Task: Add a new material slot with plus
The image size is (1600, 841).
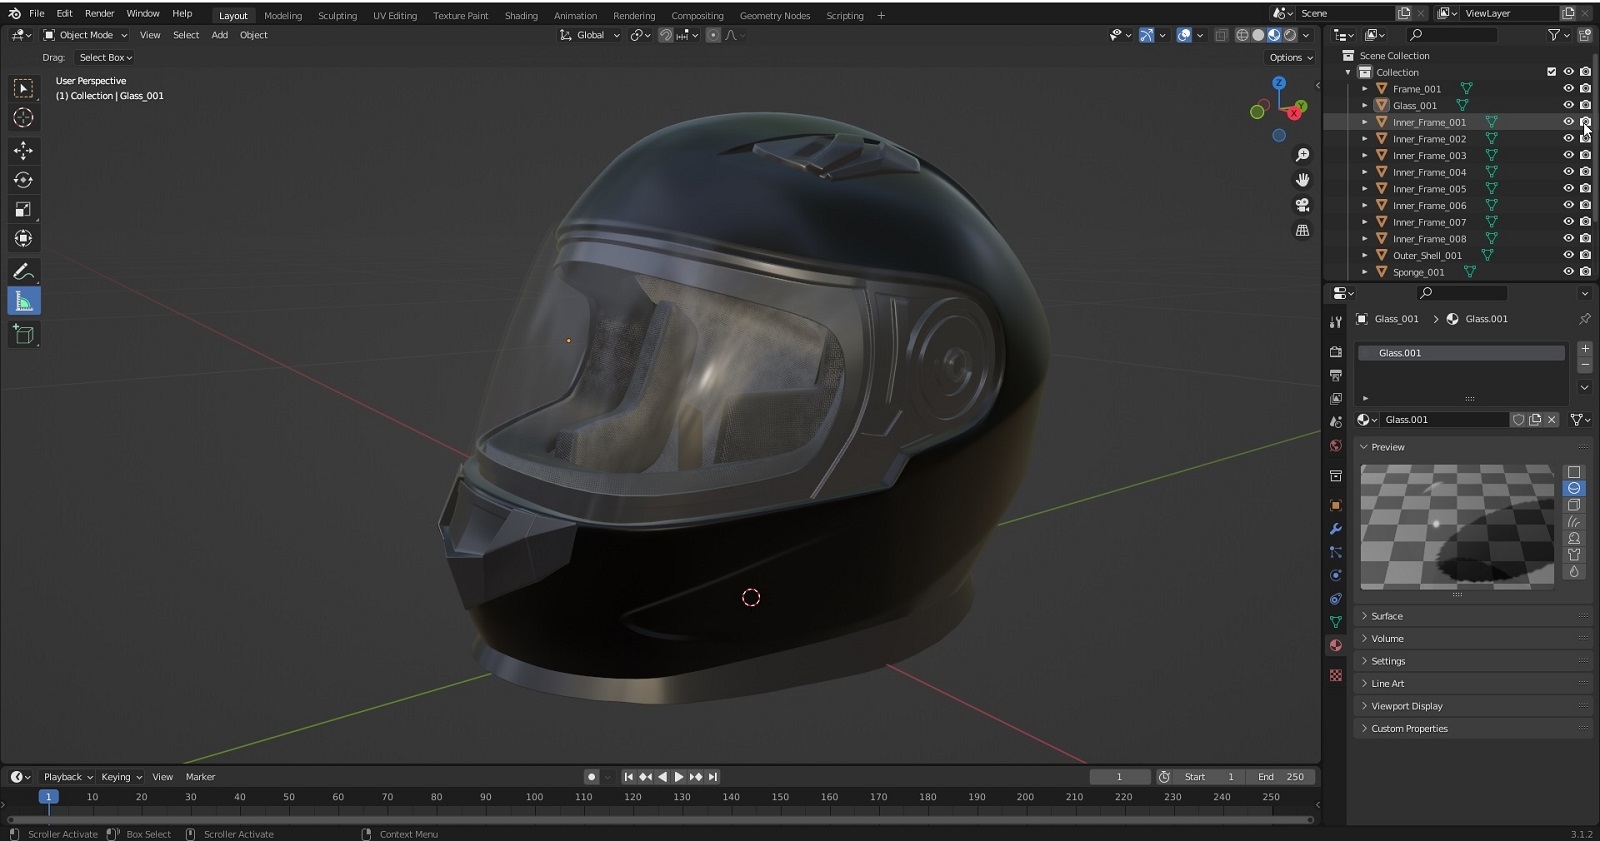Action: pos(1584,349)
